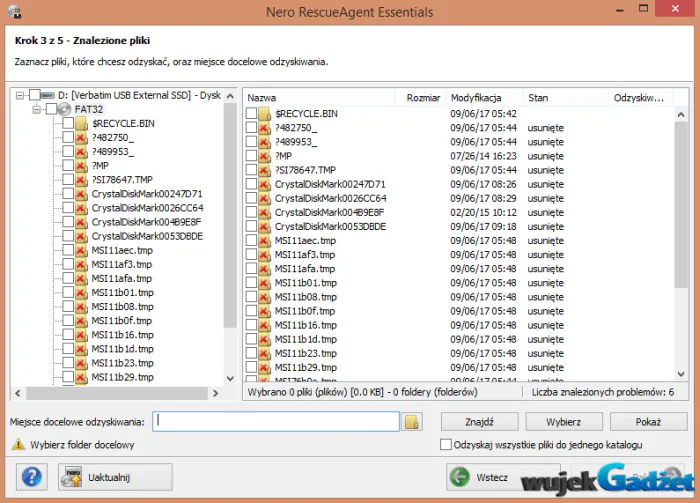700x503 pixels.
Task: Click the deleted file icon for ?482750_ in tree
Action: [x=81, y=138]
